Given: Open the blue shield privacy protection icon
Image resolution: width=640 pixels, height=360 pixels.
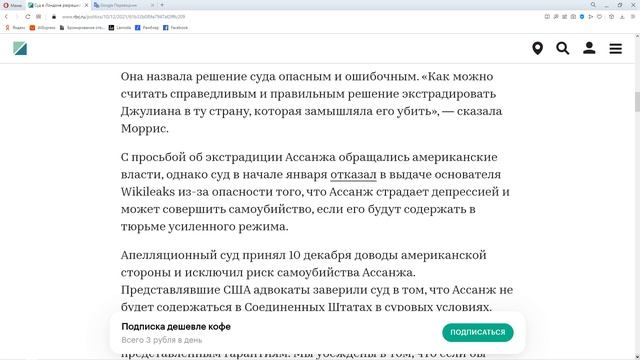Looking at the screenshot, I should [582, 17].
